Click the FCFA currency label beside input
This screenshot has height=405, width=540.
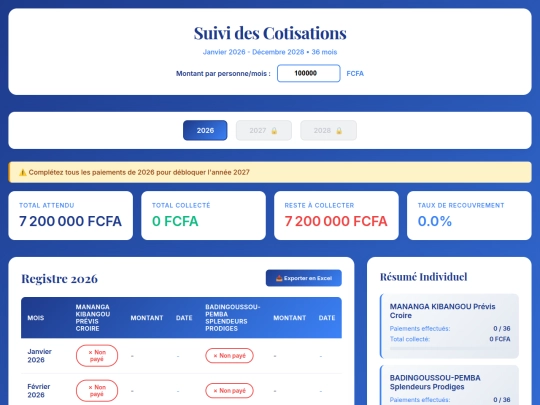[x=355, y=73]
